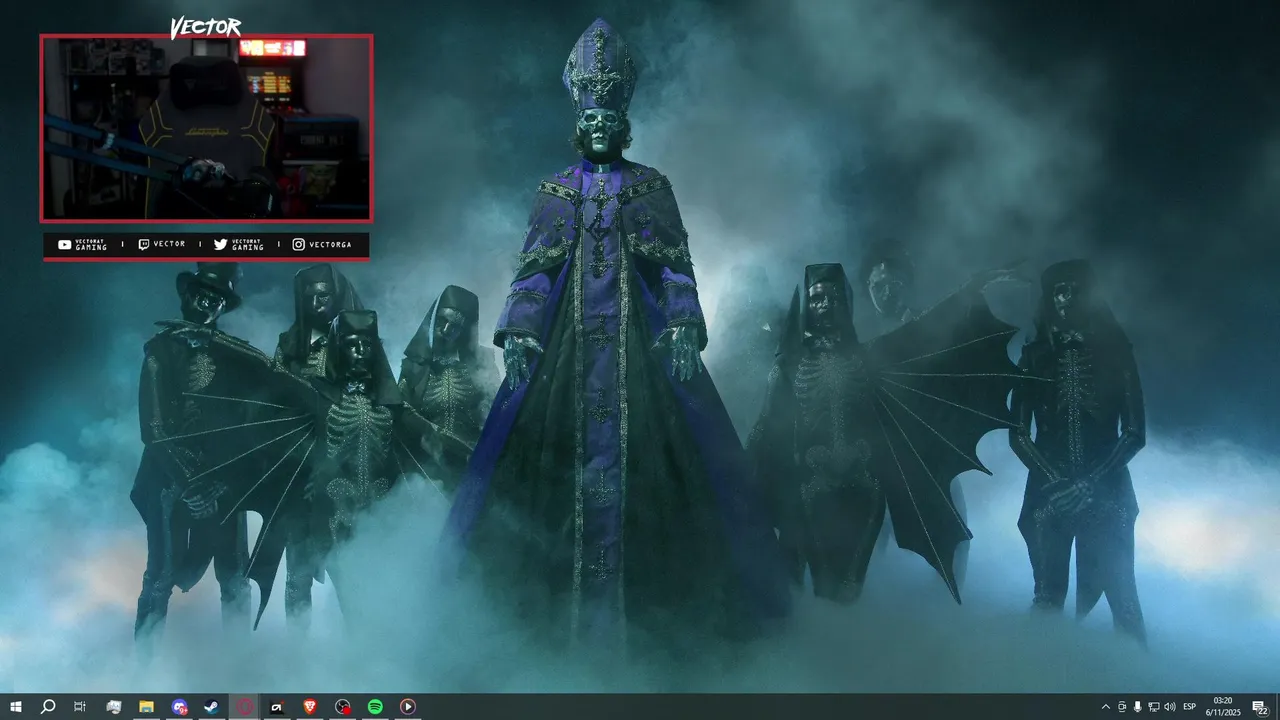1280x720 pixels.
Task: Open the pinned app left of File Explorer
Action: 113,707
